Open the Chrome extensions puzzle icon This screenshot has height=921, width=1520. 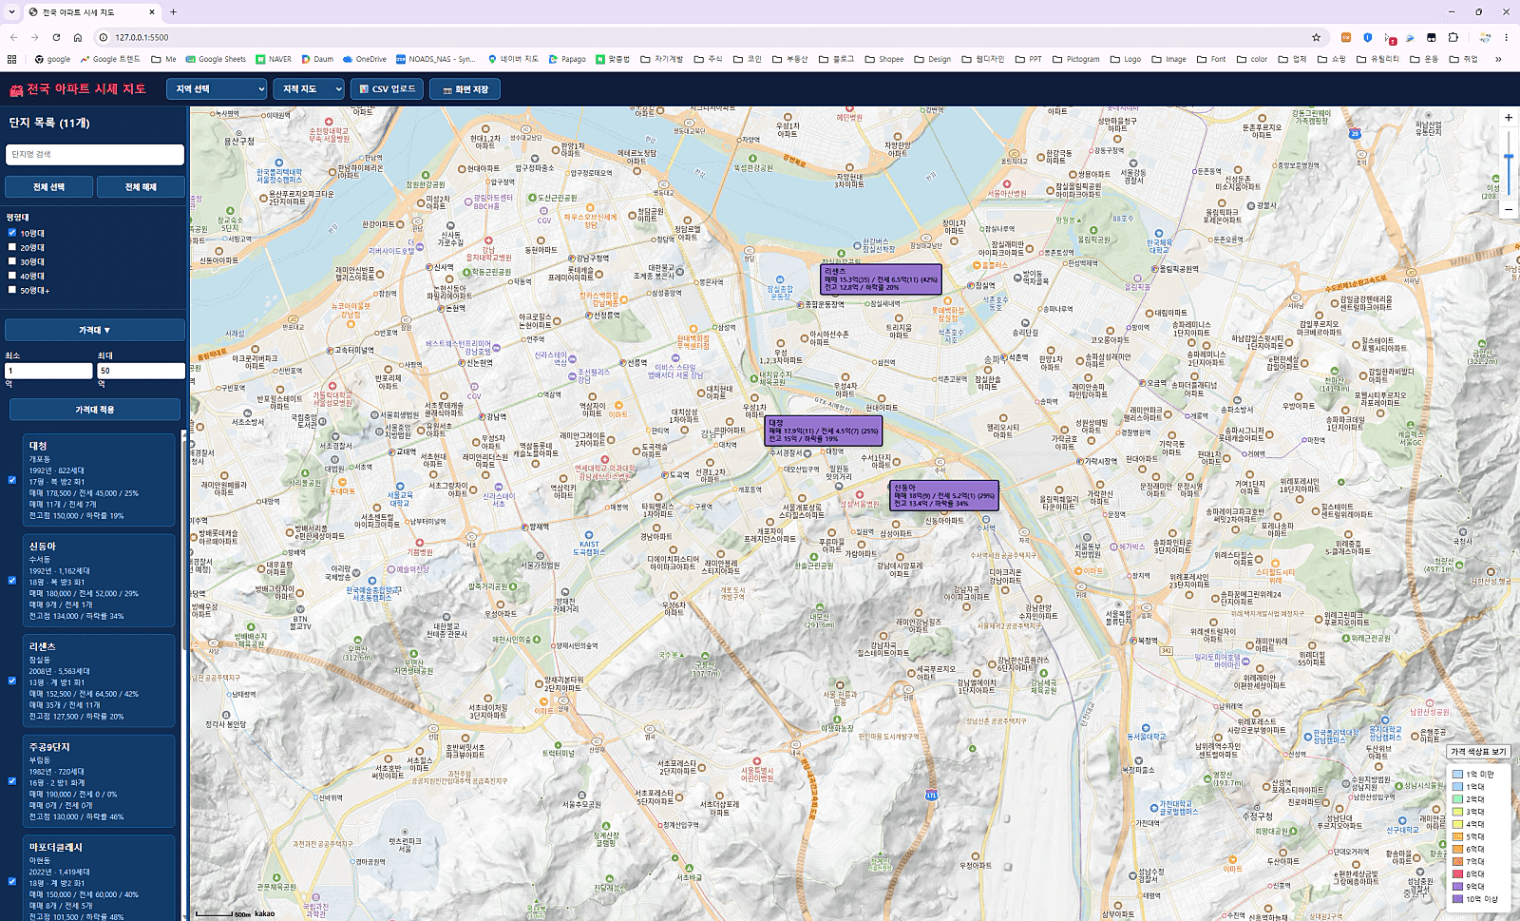(x=1453, y=37)
